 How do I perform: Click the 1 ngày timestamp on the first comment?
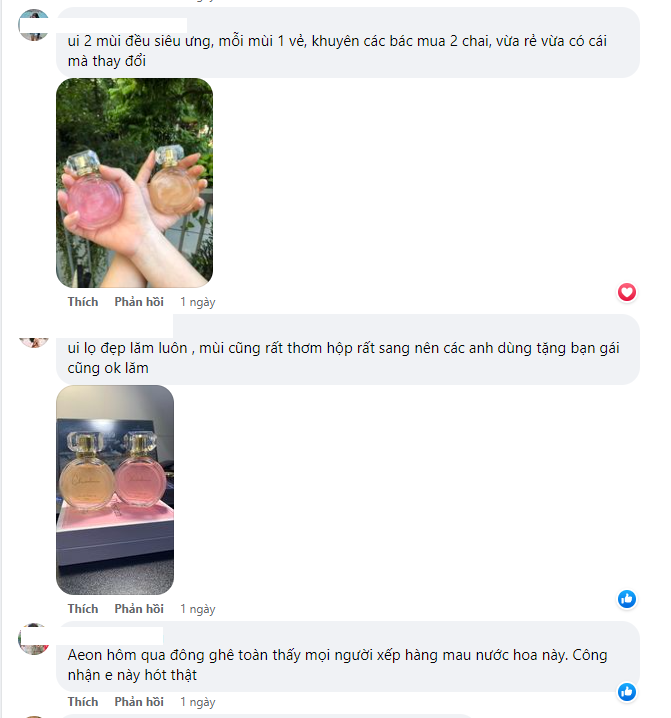point(197,302)
